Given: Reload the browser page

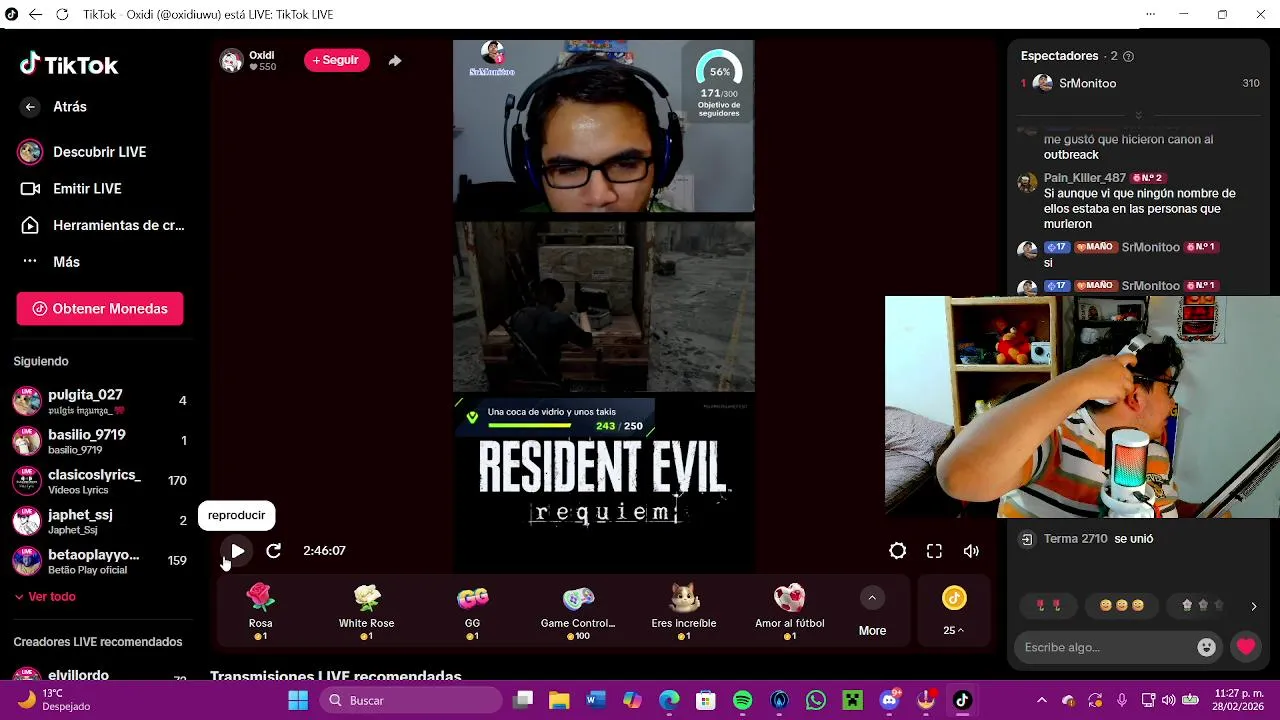Looking at the screenshot, I should (x=62, y=14).
